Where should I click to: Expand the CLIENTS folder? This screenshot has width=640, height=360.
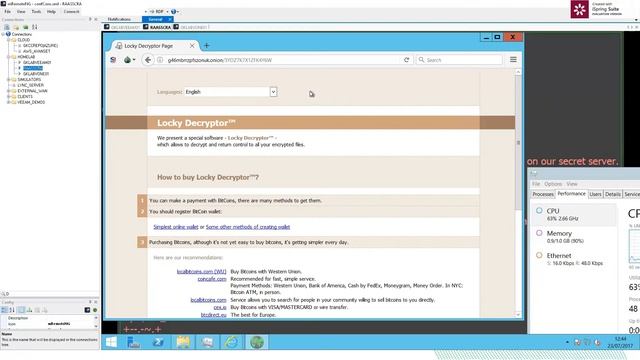pos(9,97)
